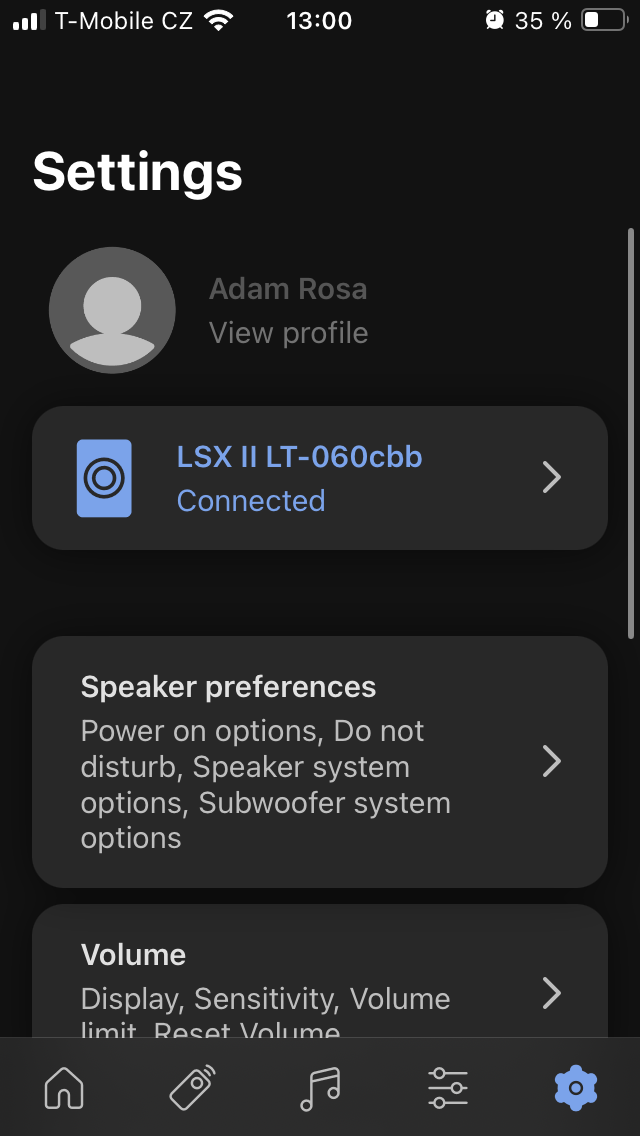Expand the Volume row chevron
The height and width of the screenshot is (1136, 640).
click(x=551, y=993)
